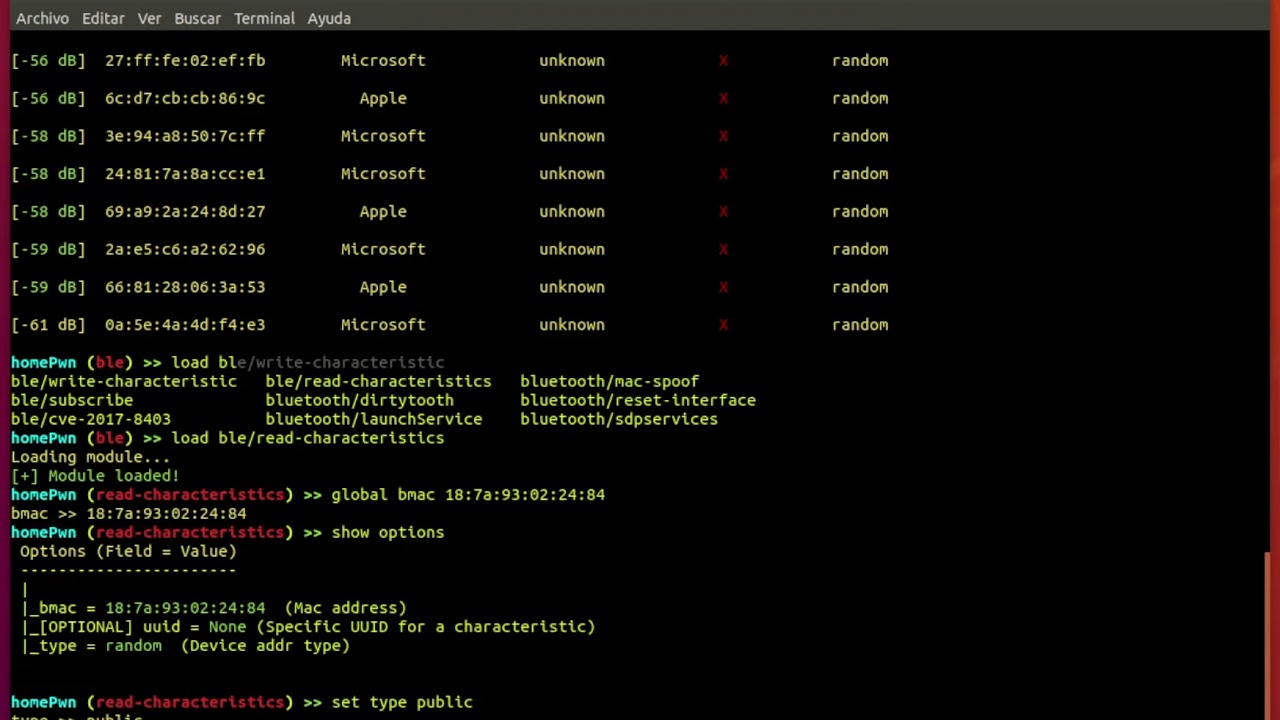Select MAC address 66:81:28:06:3a:53

(185, 287)
